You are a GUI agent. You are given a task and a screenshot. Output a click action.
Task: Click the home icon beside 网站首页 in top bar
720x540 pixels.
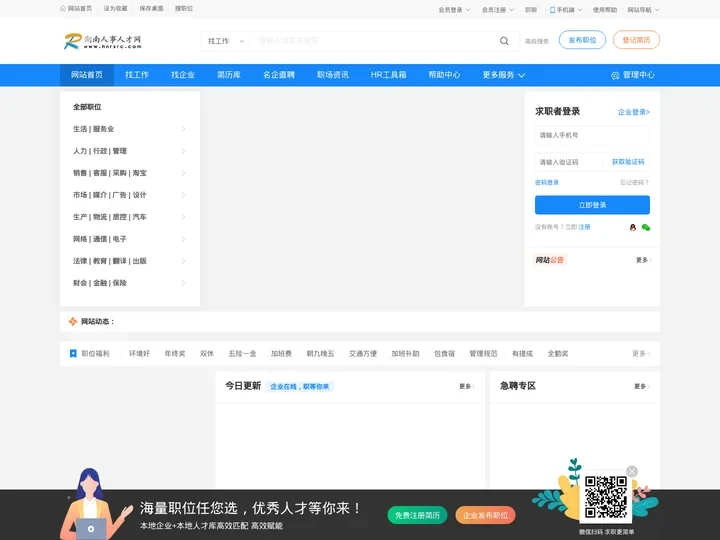(63, 8)
